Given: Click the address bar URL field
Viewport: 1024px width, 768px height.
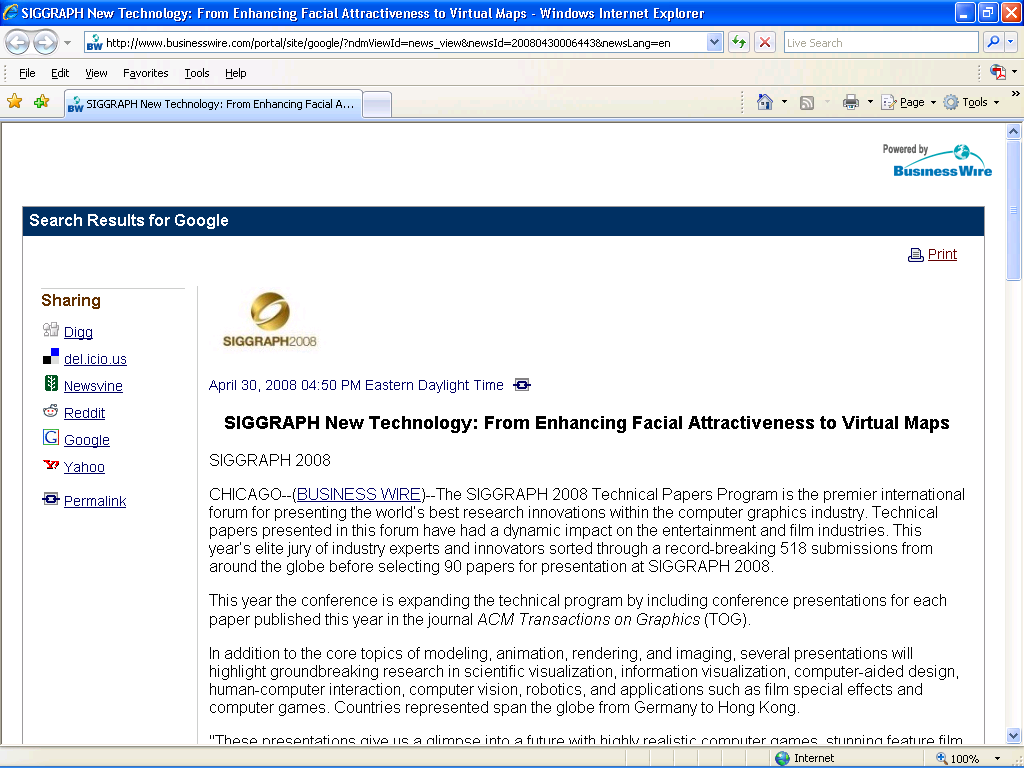Looking at the screenshot, I should (x=396, y=43).
